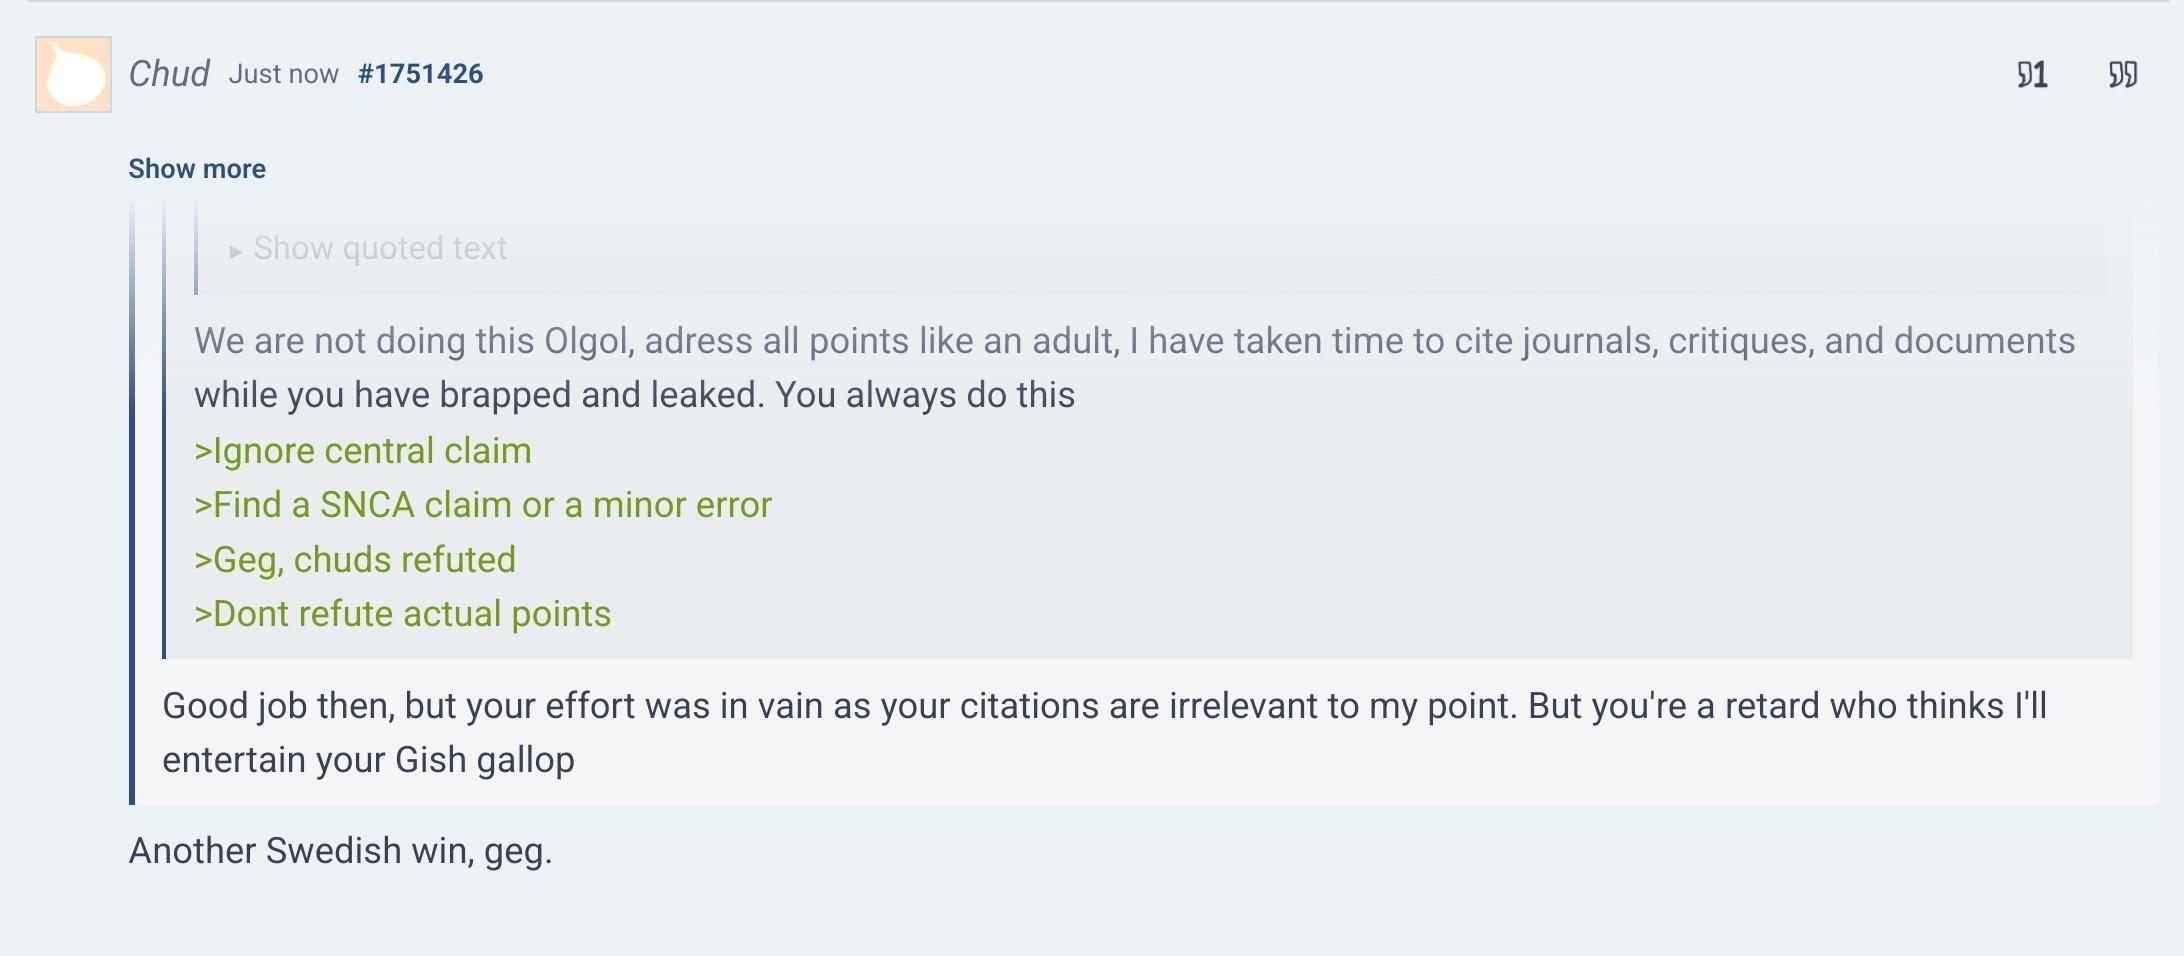Click the ">Geg, chuds refuted" greentext line
This screenshot has width=2184, height=956.
[x=355, y=560]
